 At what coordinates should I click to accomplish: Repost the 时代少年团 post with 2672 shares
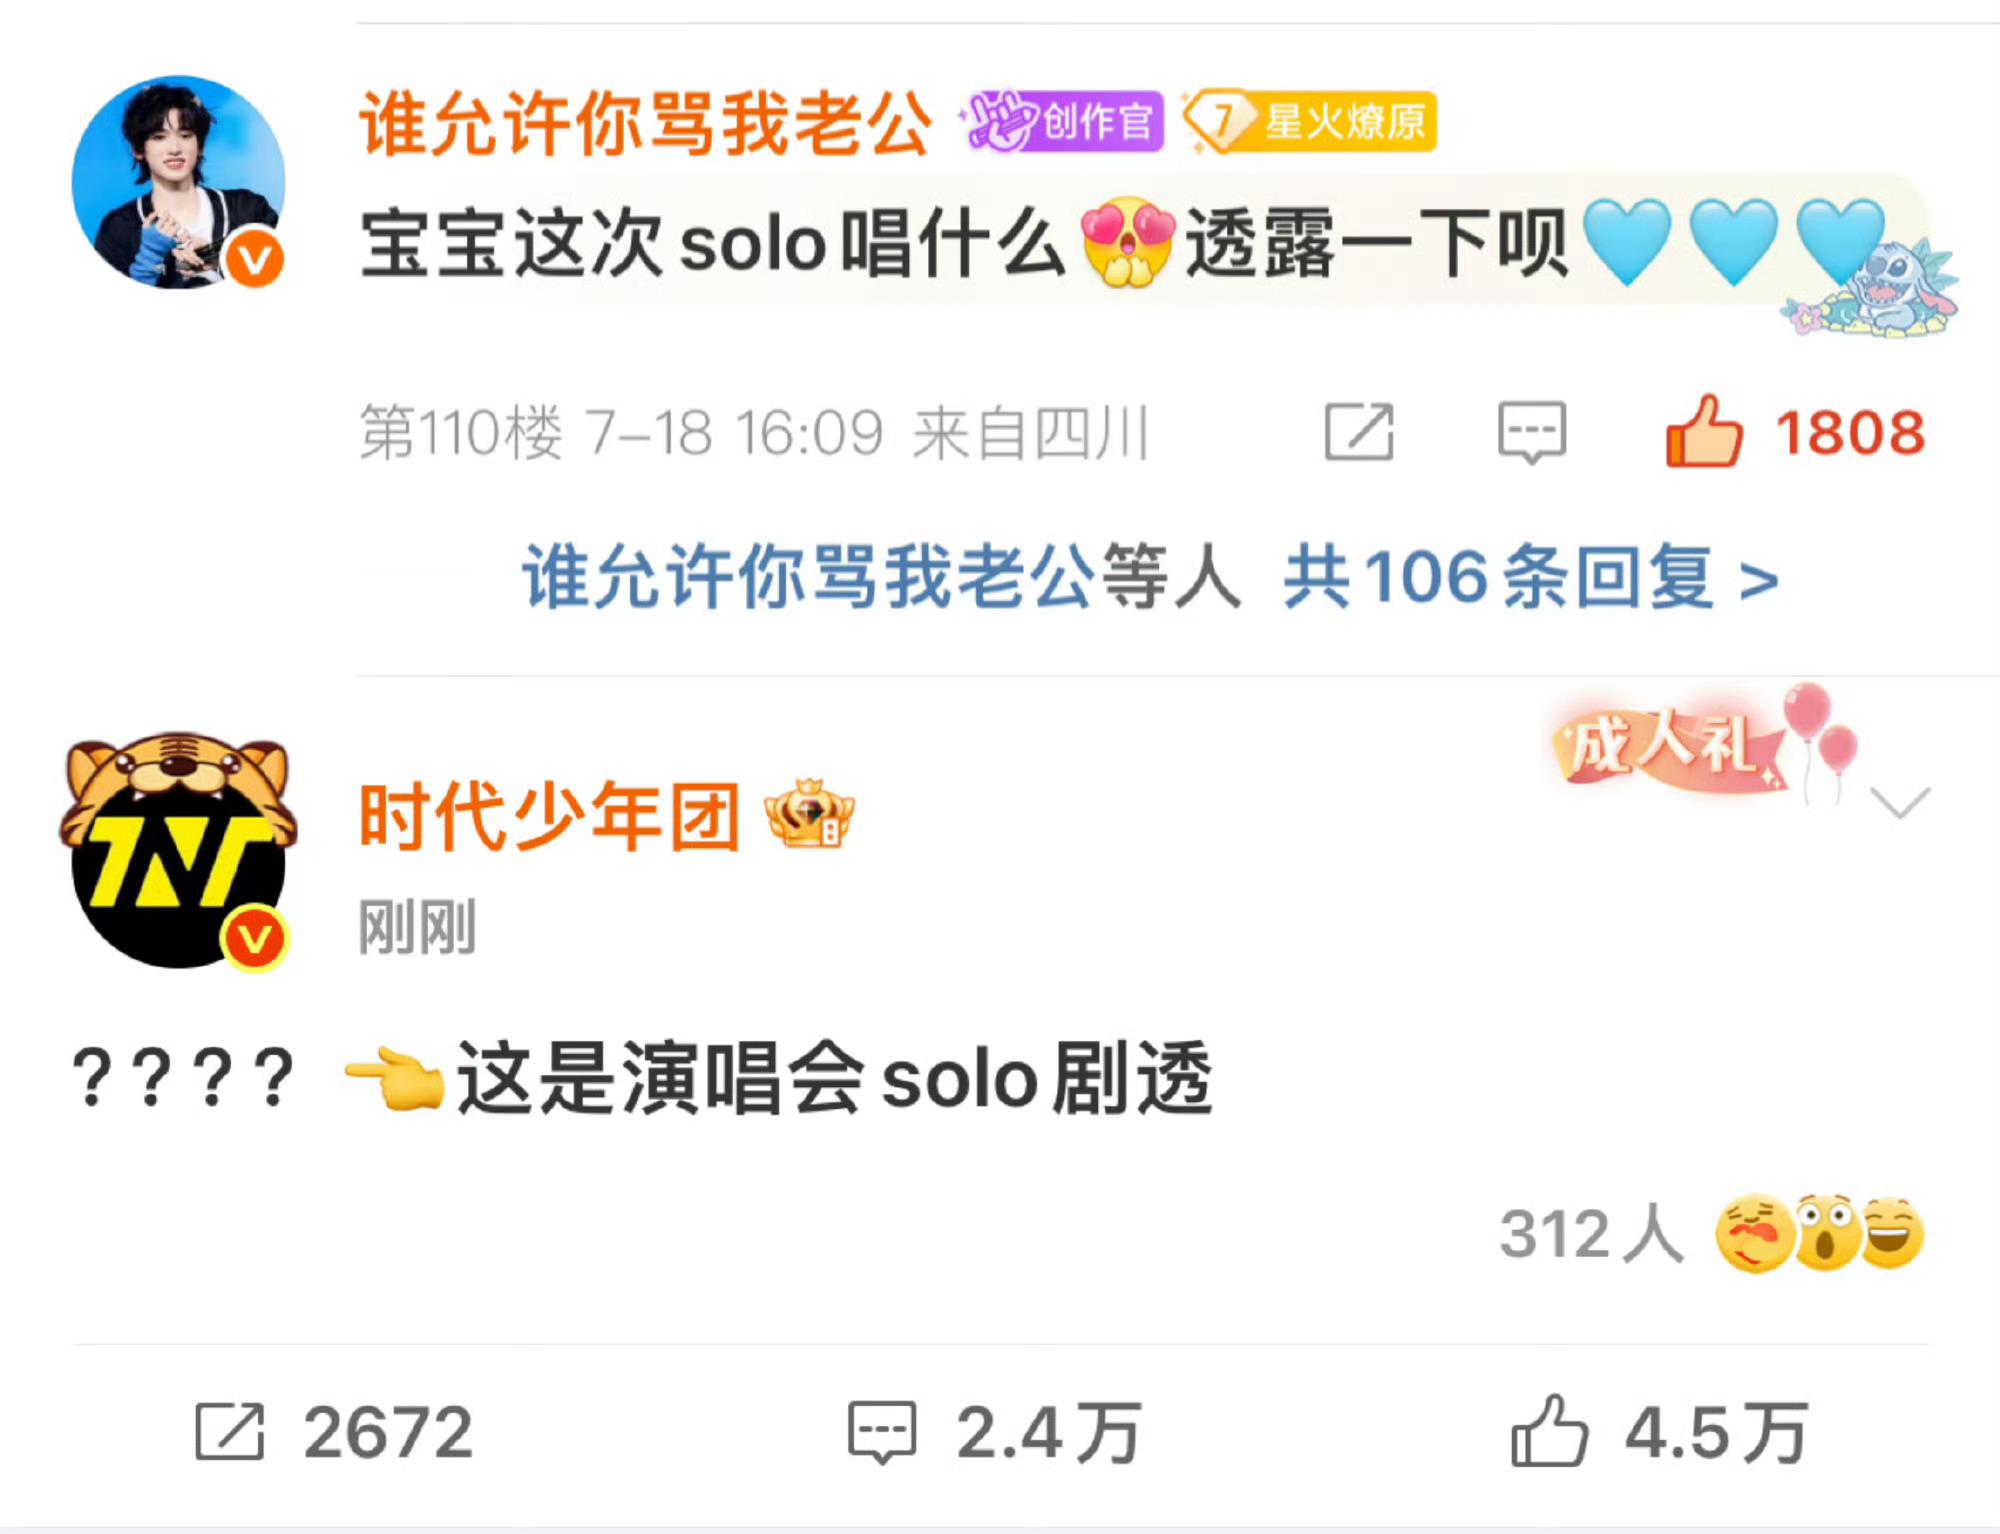click(333, 1432)
